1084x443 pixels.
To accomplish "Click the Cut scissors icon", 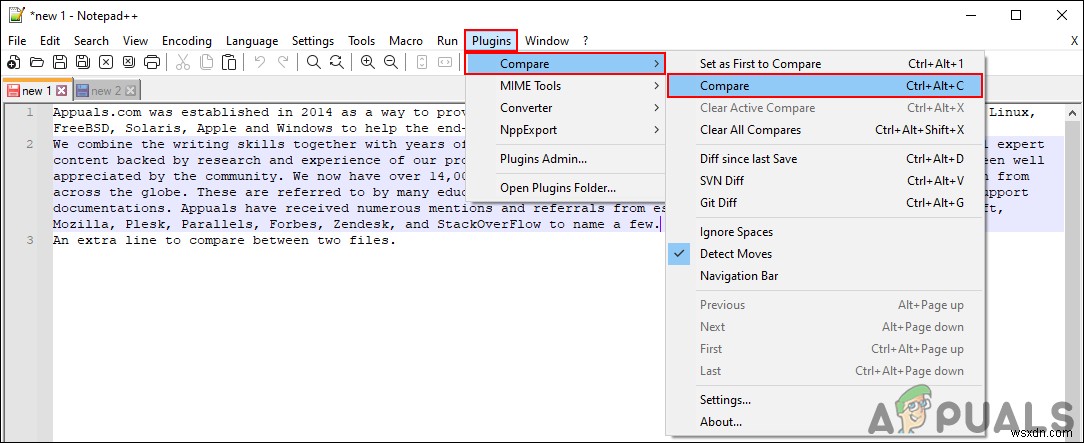I will tap(183, 63).
